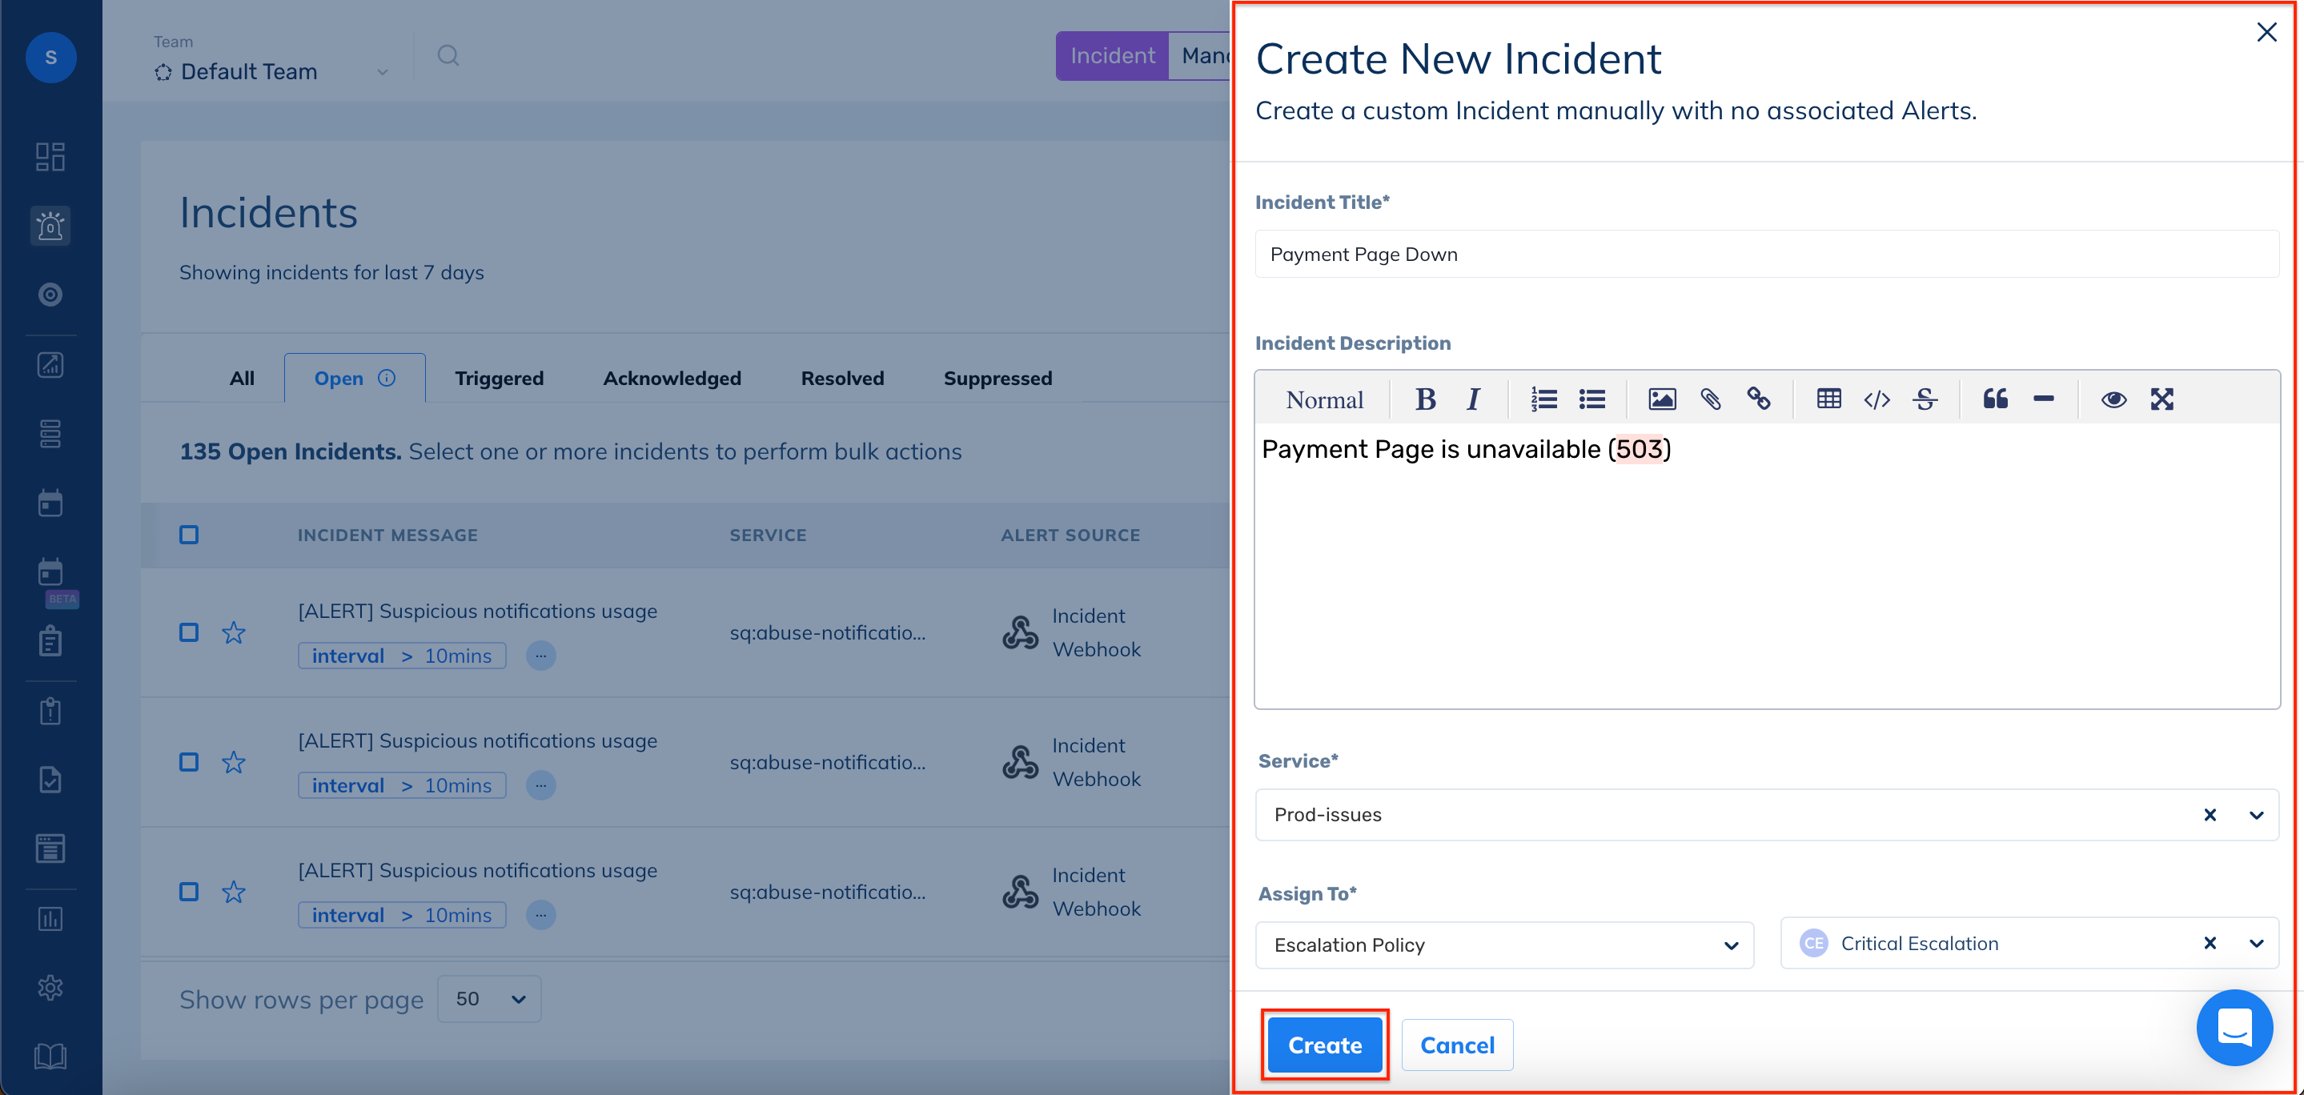Image resolution: width=2304 pixels, height=1095 pixels.
Task: Clear the Prod-issues service selection
Action: tap(2210, 815)
